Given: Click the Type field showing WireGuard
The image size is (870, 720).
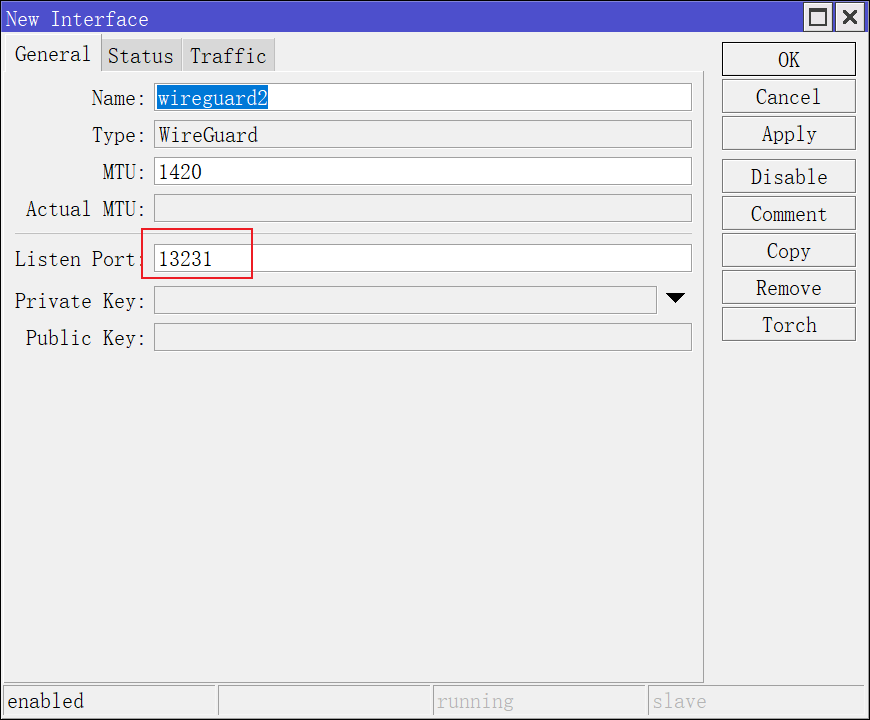Looking at the screenshot, I should (422, 134).
